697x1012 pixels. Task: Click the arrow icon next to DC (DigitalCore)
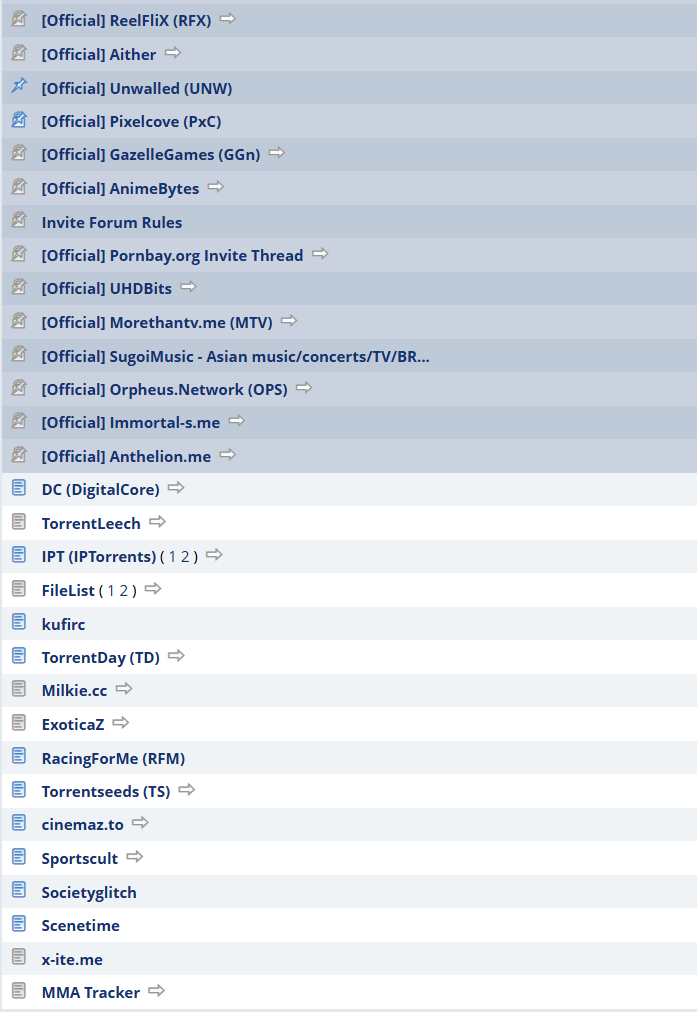click(x=176, y=488)
